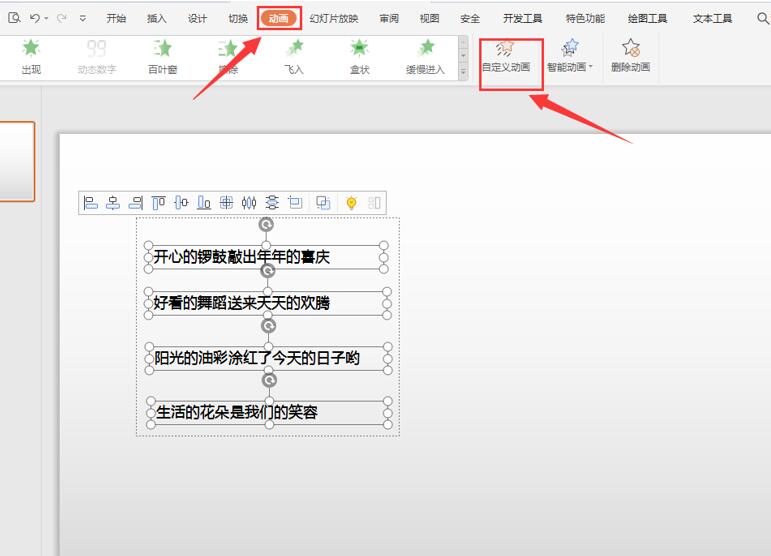Align selected objects to the top
This screenshot has height=556, width=771.
click(158, 203)
